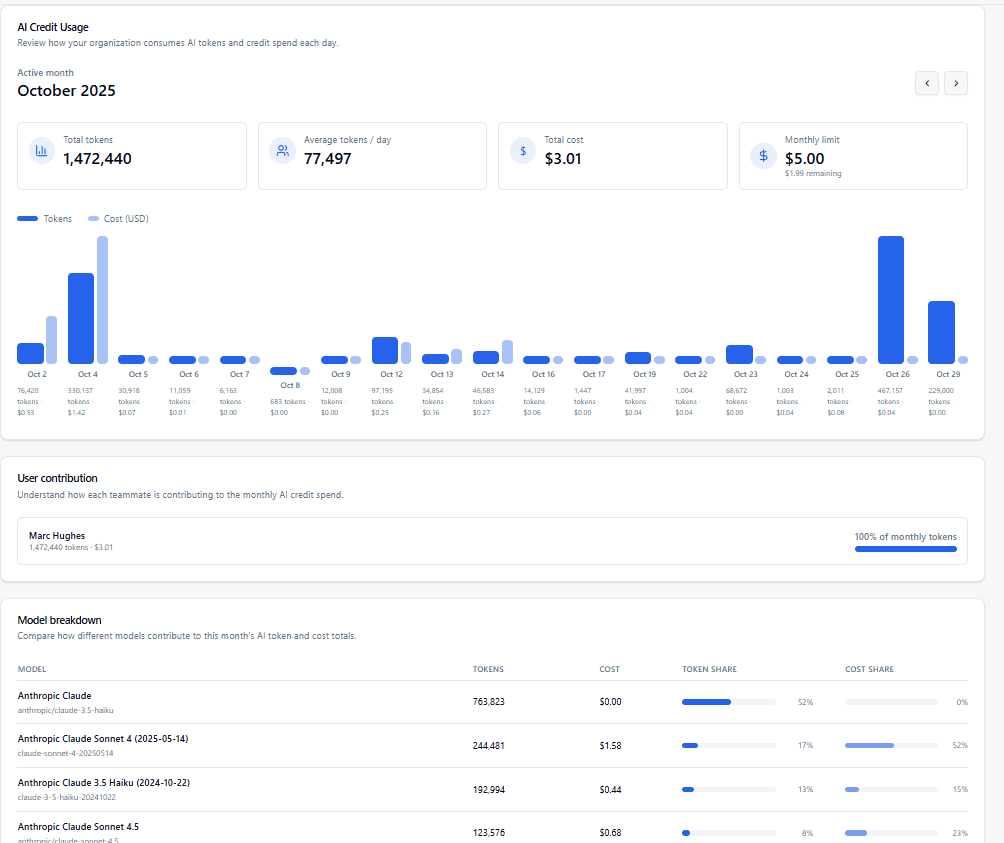
Task: Click the next month chevron arrow
Action: pos(955,83)
